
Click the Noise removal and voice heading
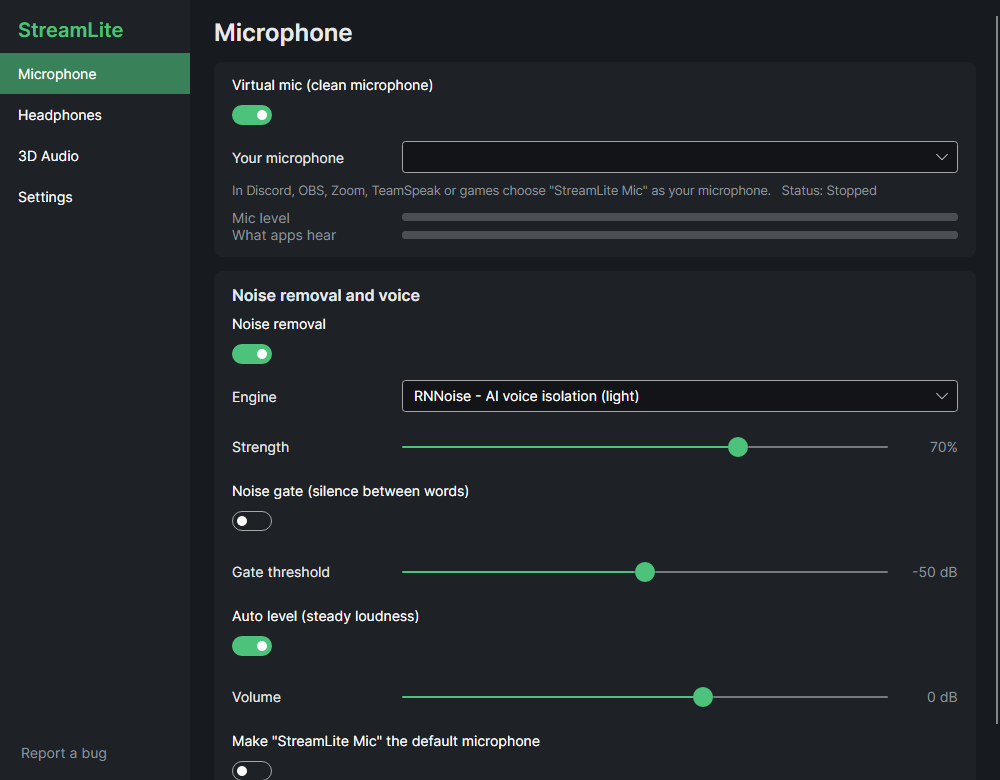326,295
